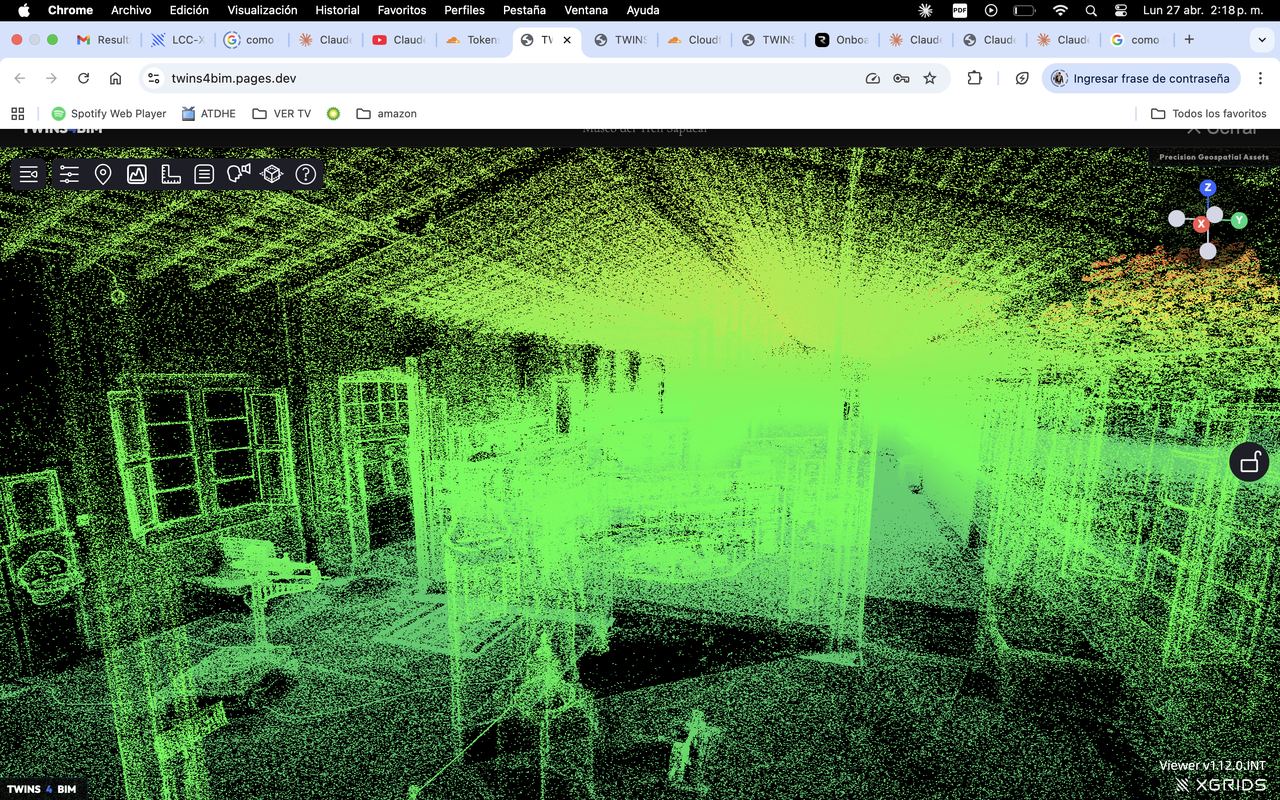
Task: Select the 3D bounding box tool
Action: [272, 175]
